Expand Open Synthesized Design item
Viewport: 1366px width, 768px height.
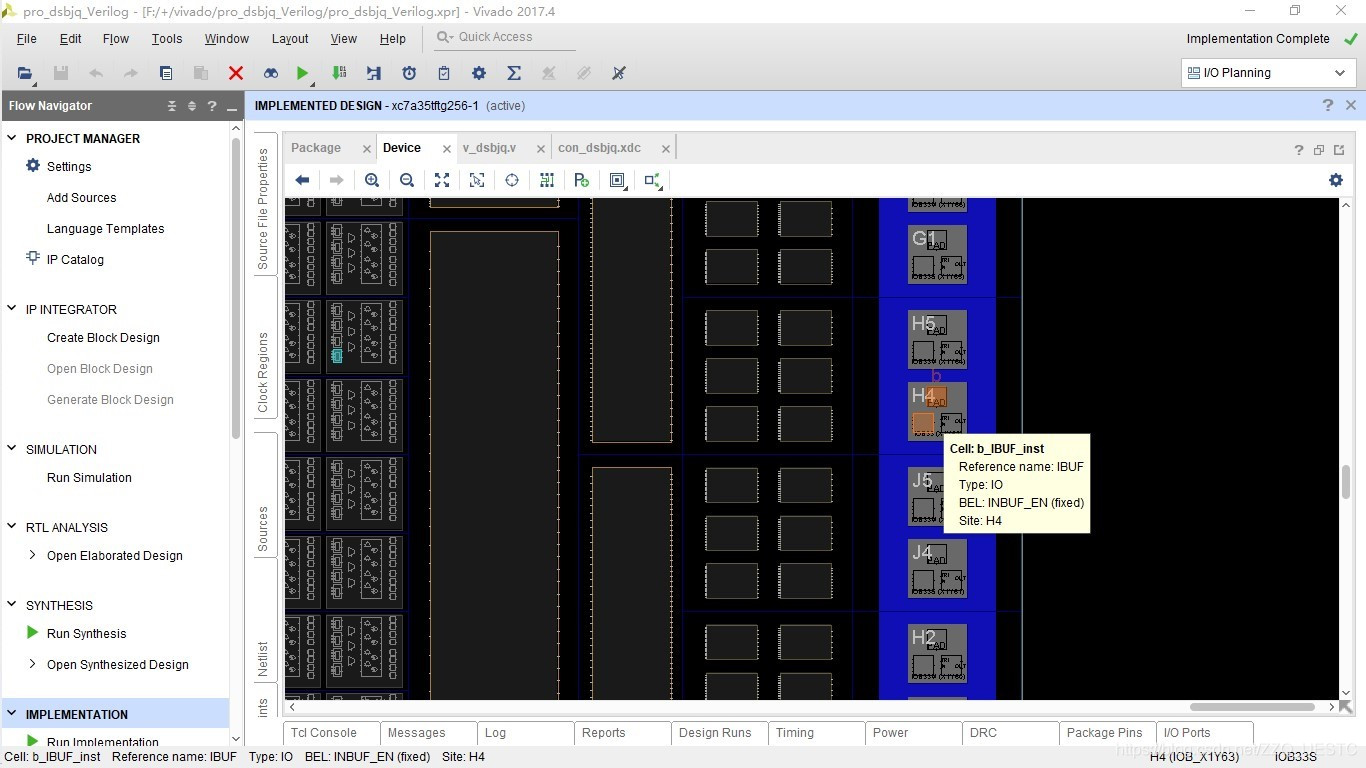(32, 664)
